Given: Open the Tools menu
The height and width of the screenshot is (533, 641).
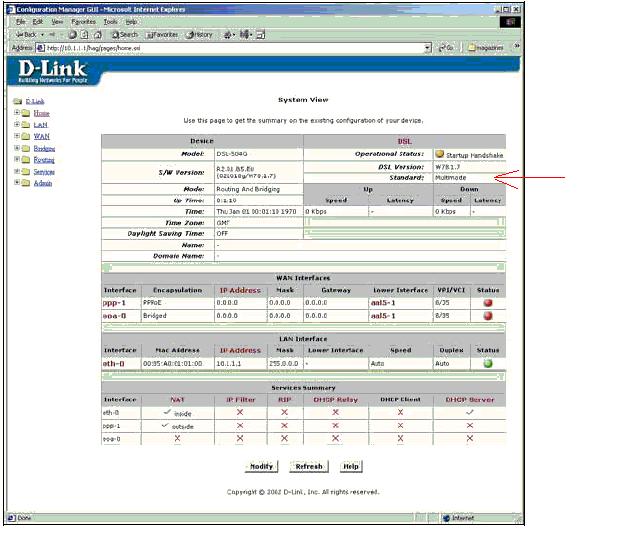Looking at the screenshot, I should tap(110, 22).
